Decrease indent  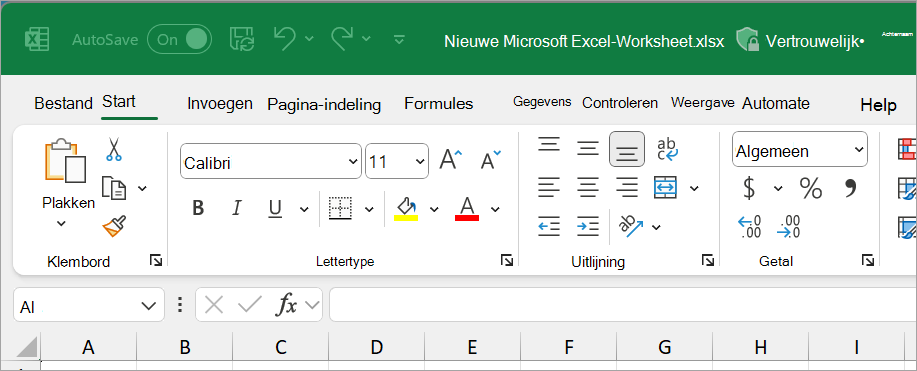[549, 226]
